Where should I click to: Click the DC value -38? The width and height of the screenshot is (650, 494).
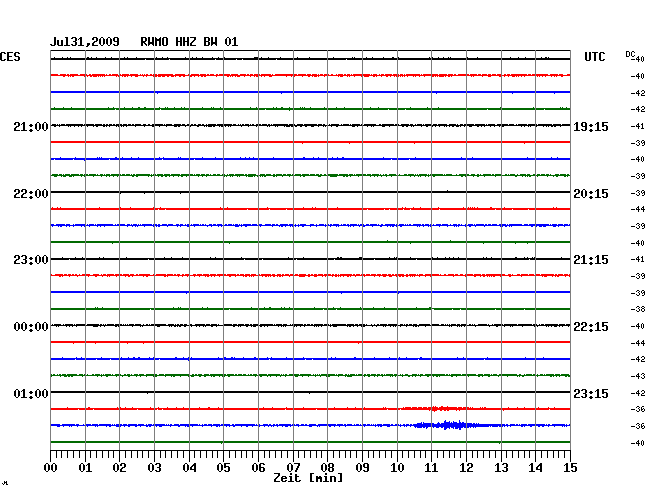[x=638, y=309]
